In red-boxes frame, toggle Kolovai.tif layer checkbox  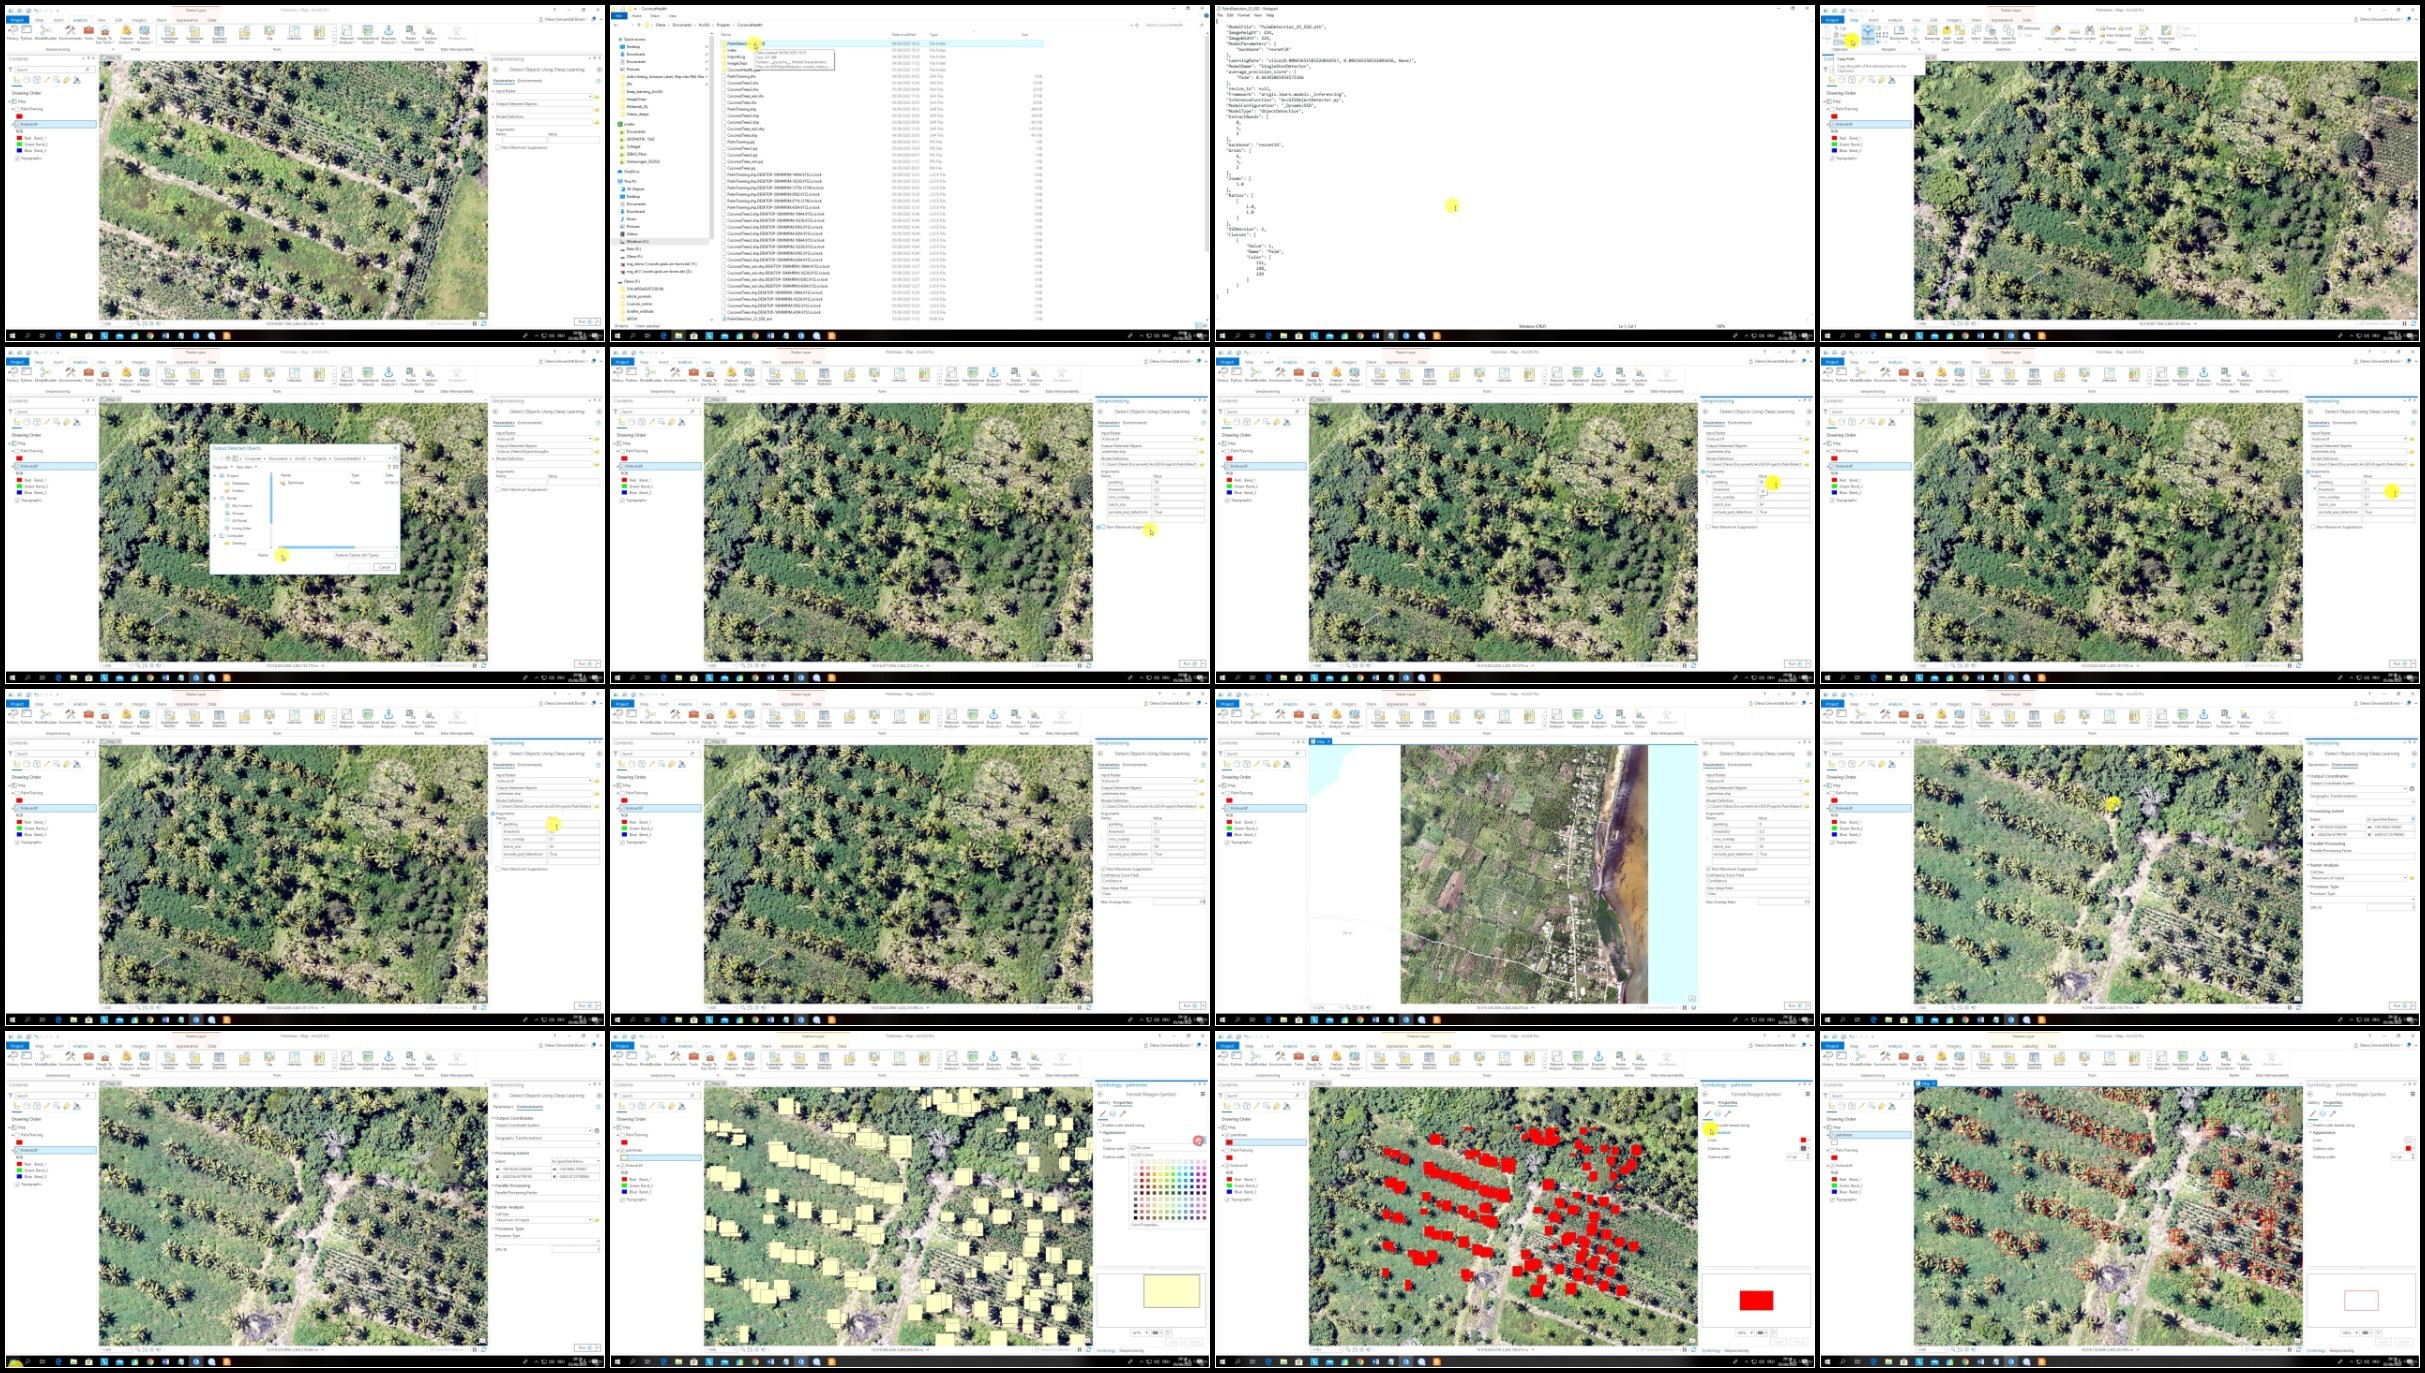[1227, 1166]
